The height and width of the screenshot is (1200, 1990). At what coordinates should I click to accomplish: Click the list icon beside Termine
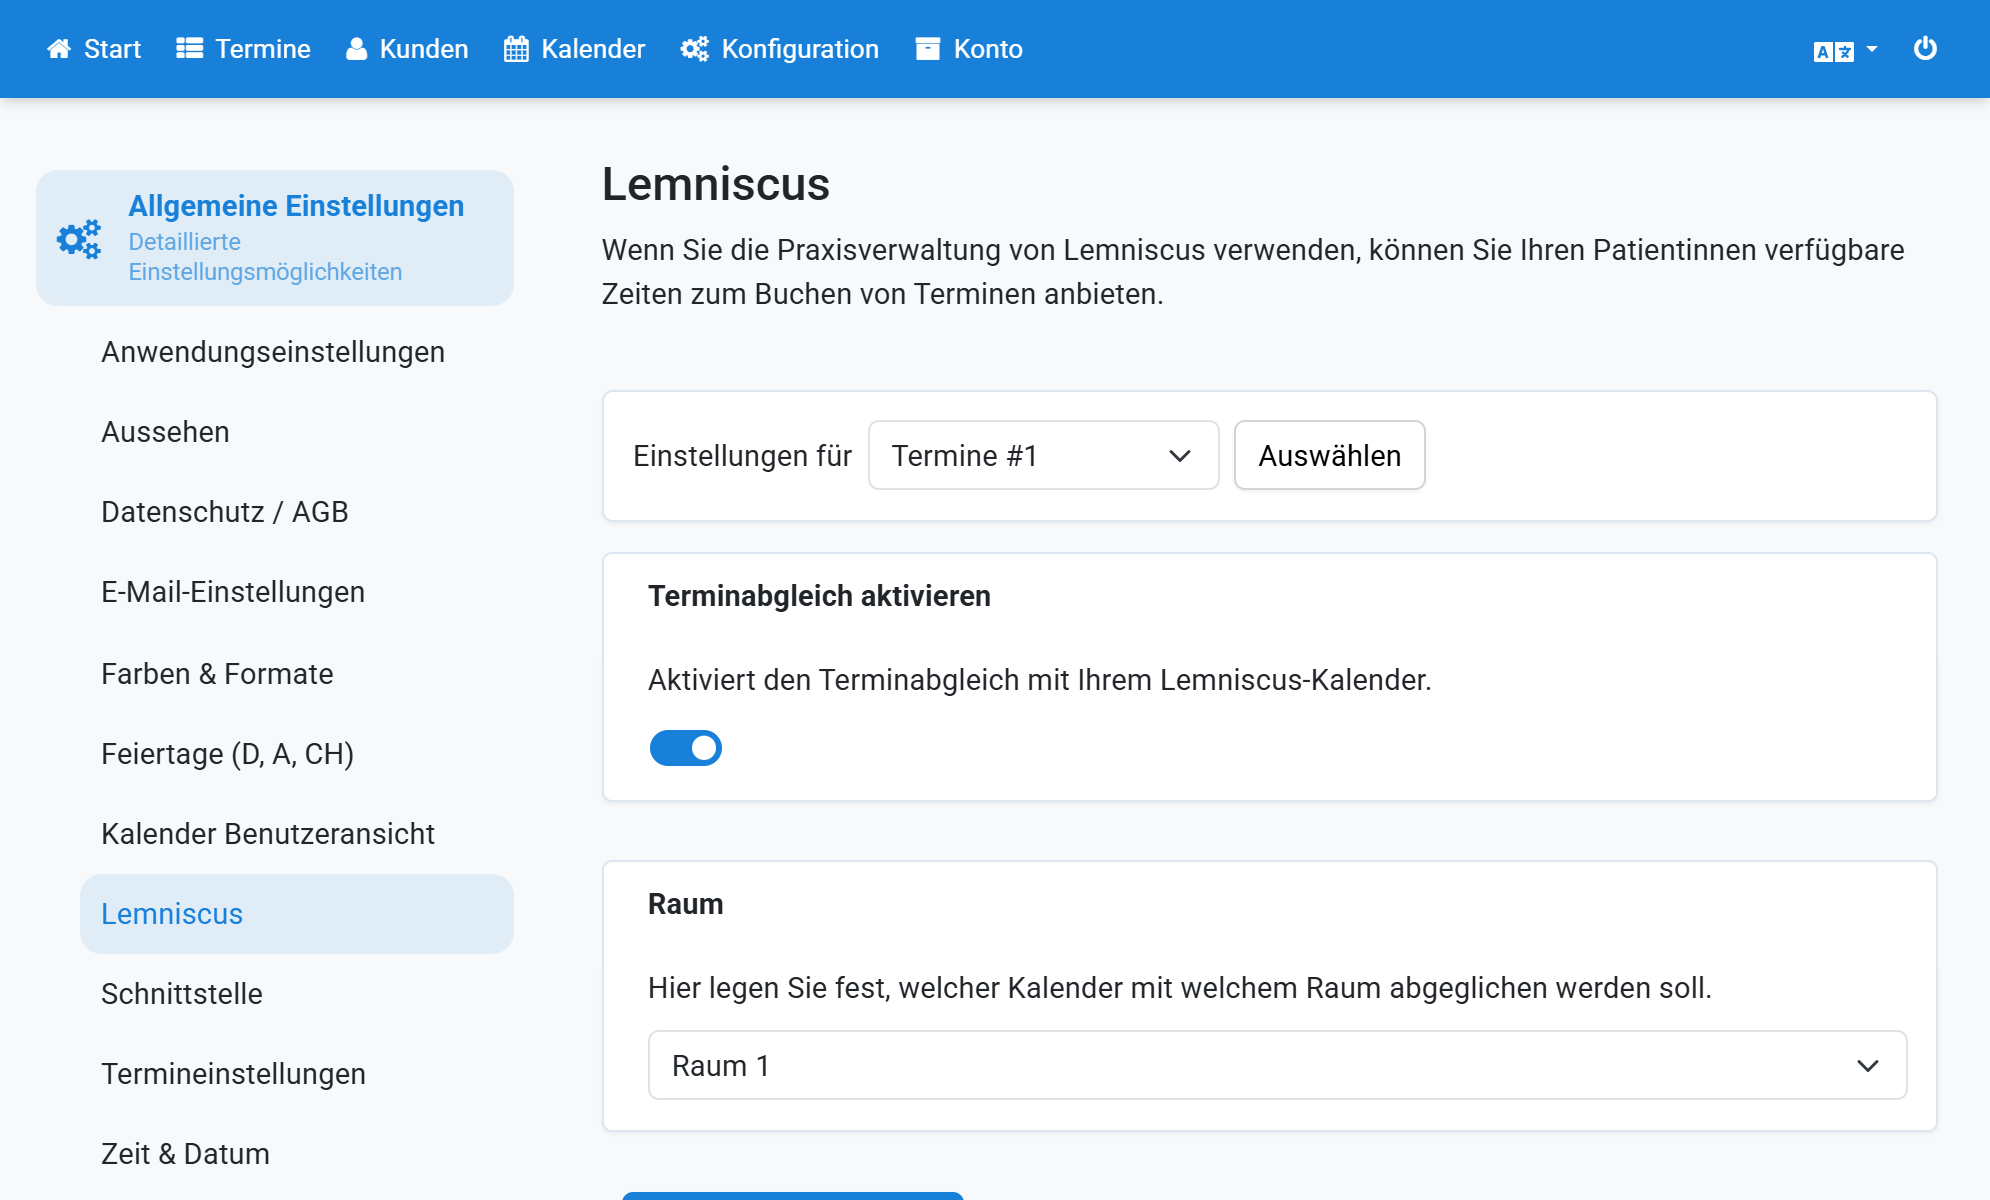(x=190, y=49)
